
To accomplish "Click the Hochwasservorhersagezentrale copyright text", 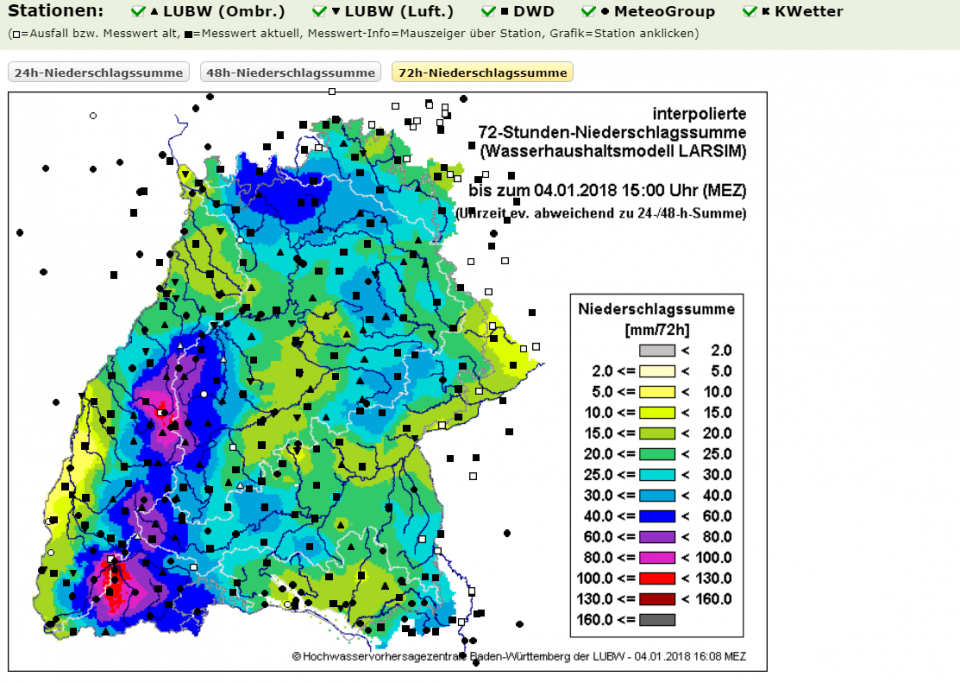I will [x=518, y=656].
